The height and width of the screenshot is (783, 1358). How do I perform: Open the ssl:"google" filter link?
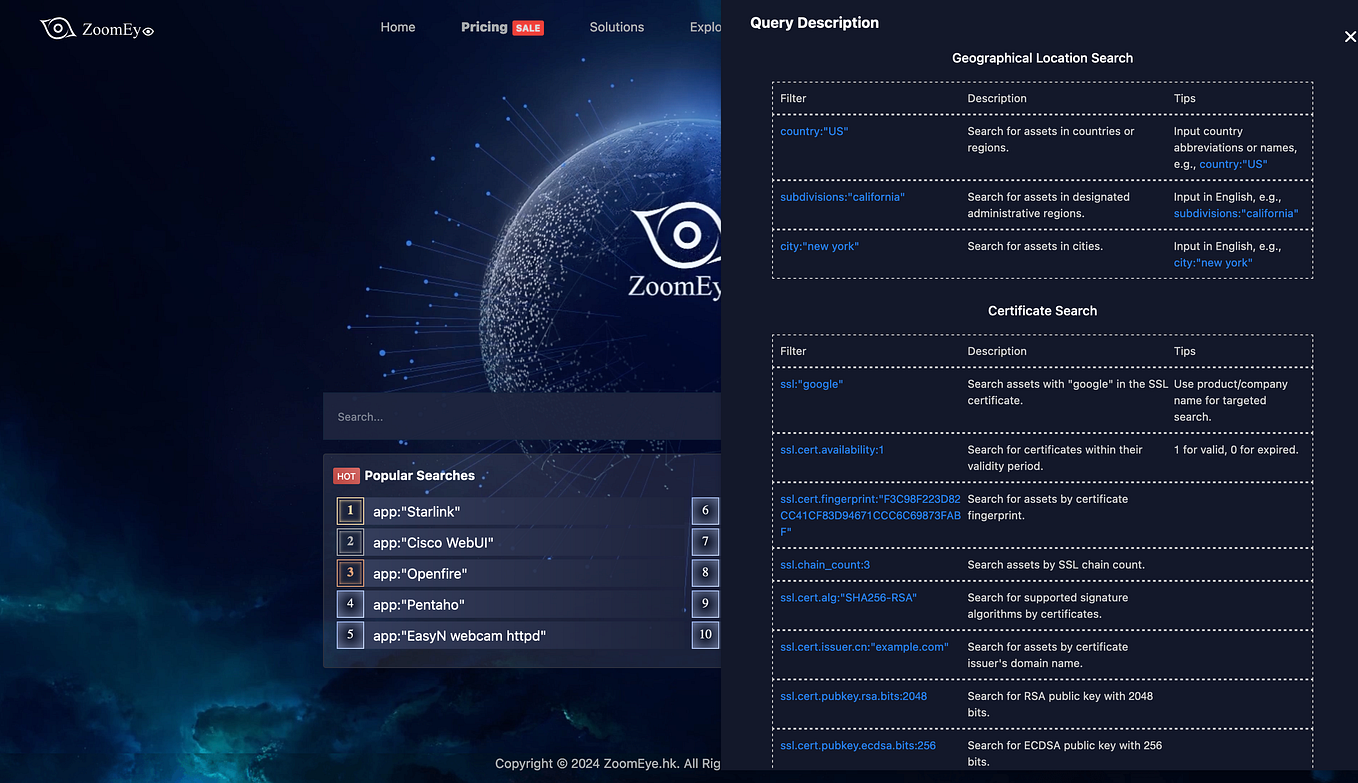810,384
